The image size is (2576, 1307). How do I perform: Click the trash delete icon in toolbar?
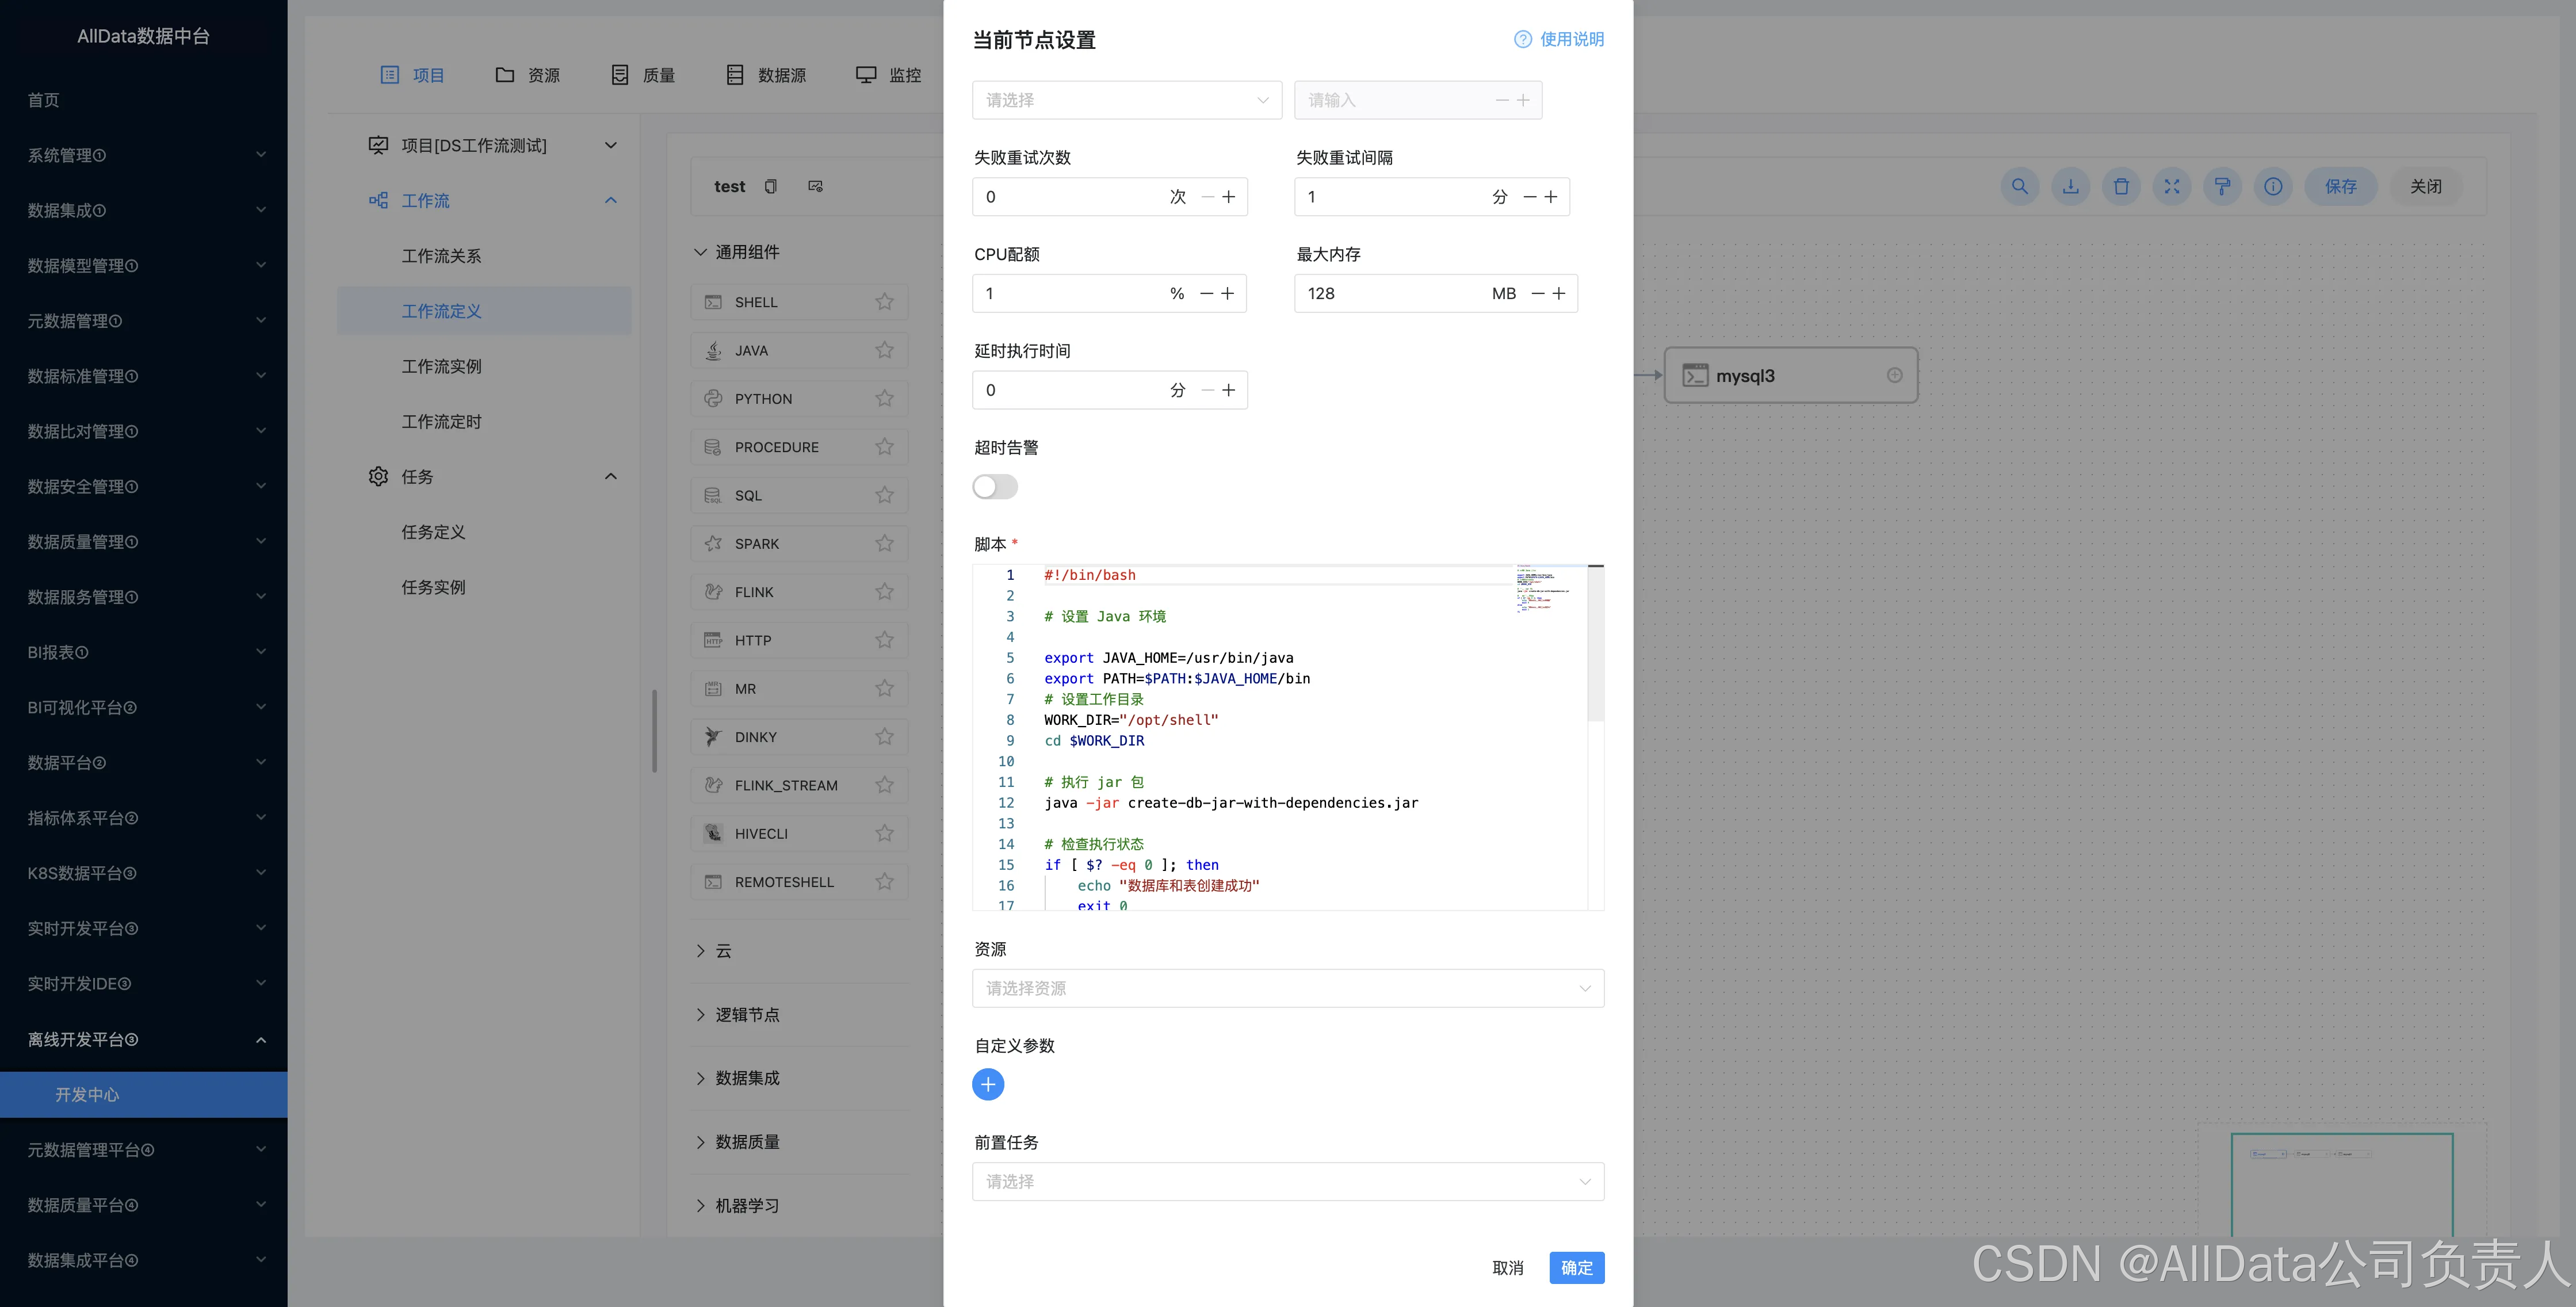(2121, 186)
